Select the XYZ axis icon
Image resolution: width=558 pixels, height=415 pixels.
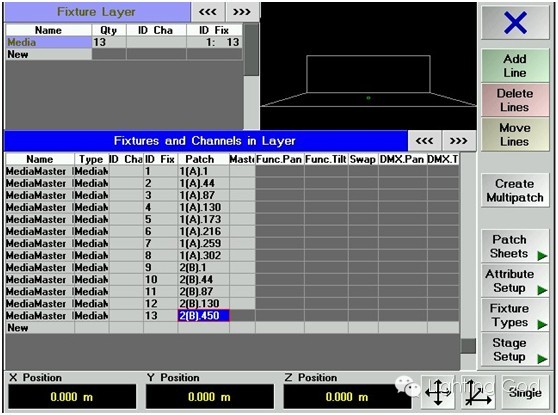[479, 392]
